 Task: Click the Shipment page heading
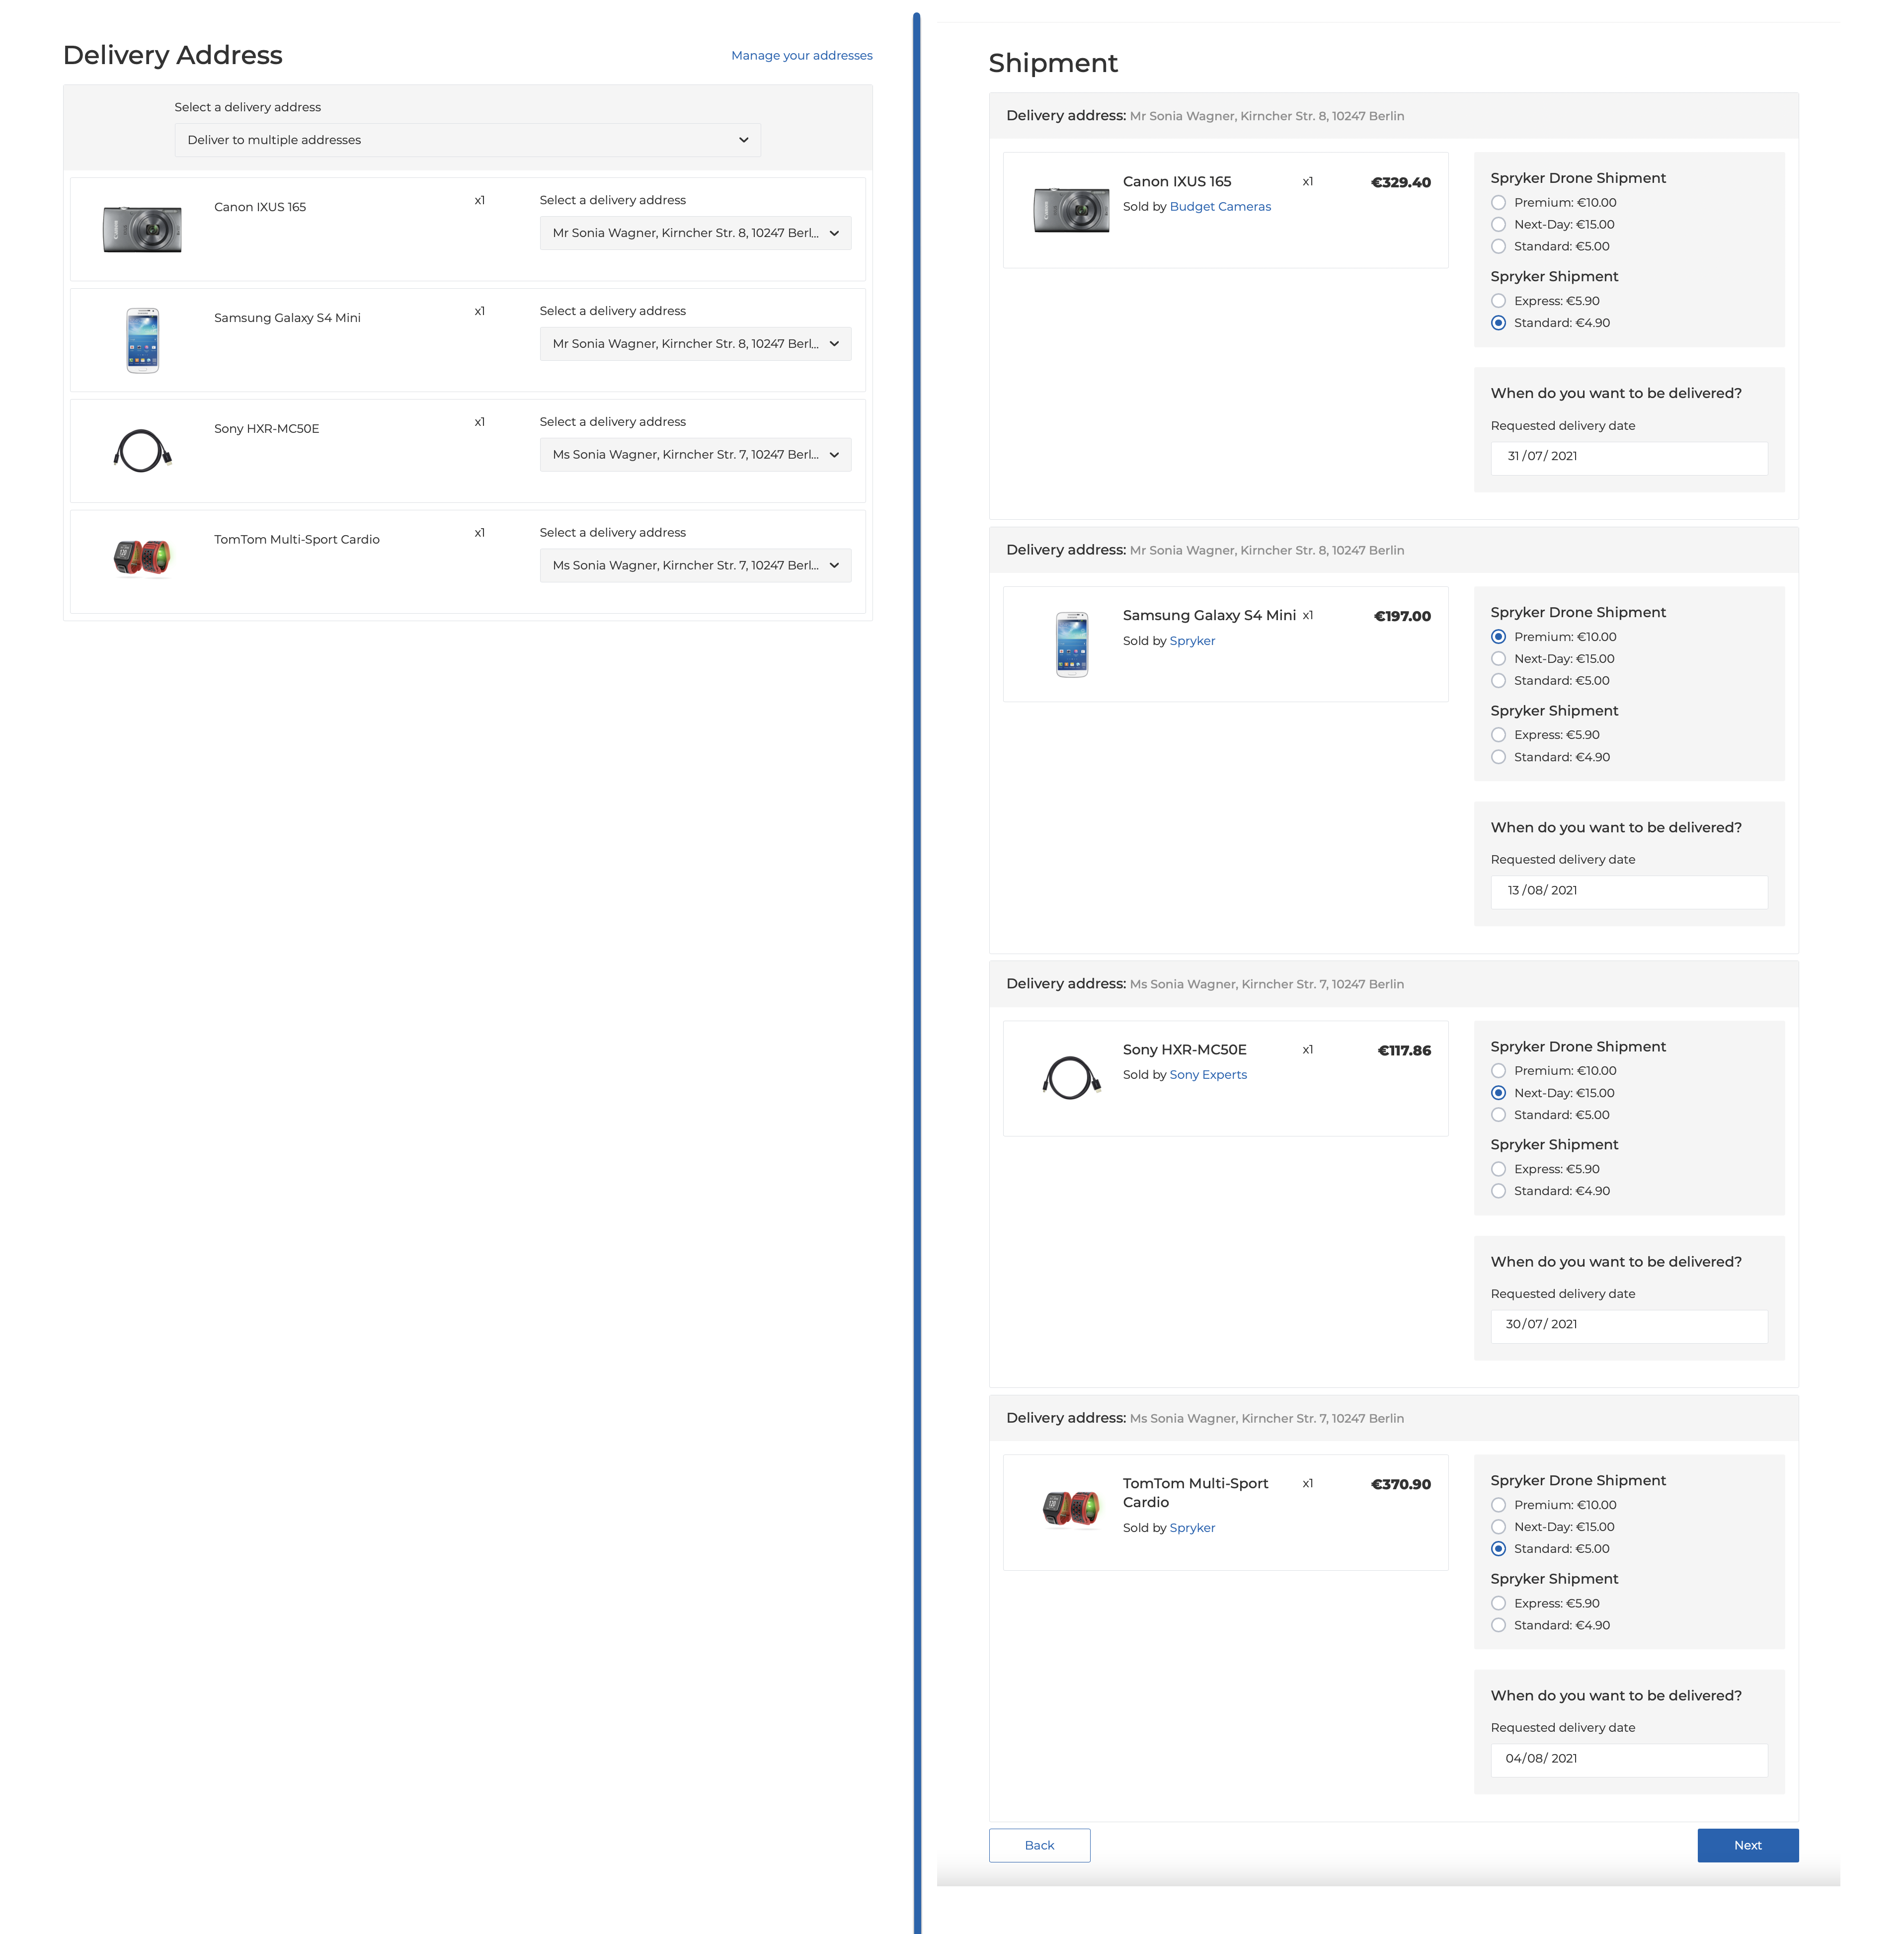1053,63
